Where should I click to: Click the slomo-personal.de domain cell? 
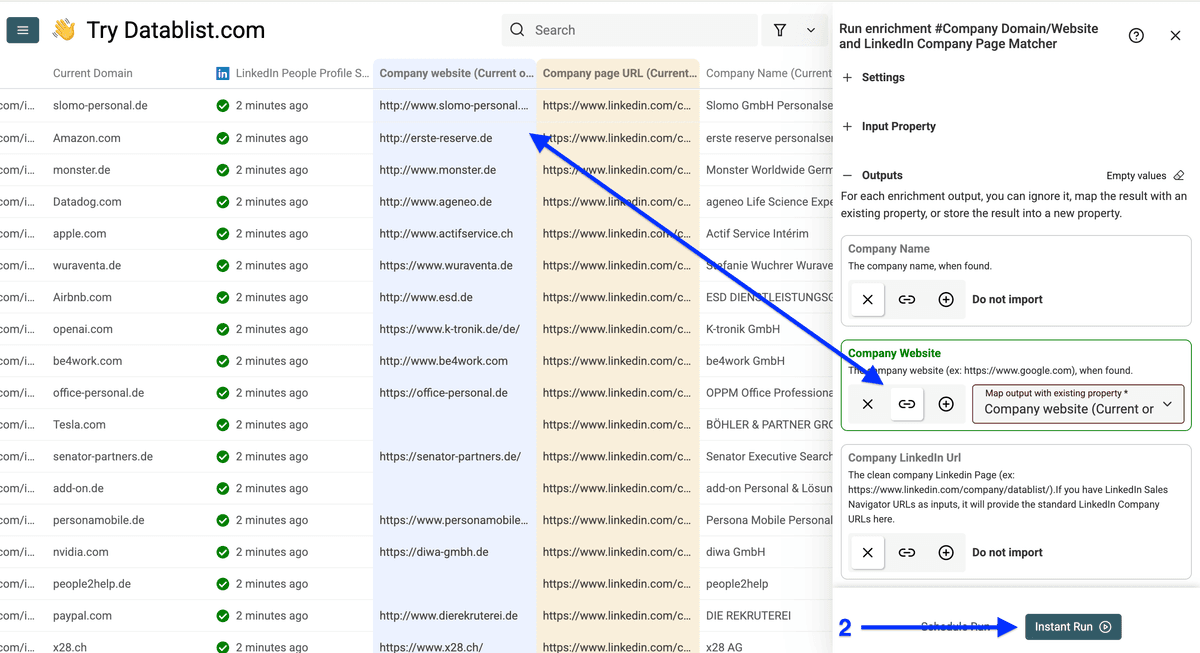pos(99,106)
